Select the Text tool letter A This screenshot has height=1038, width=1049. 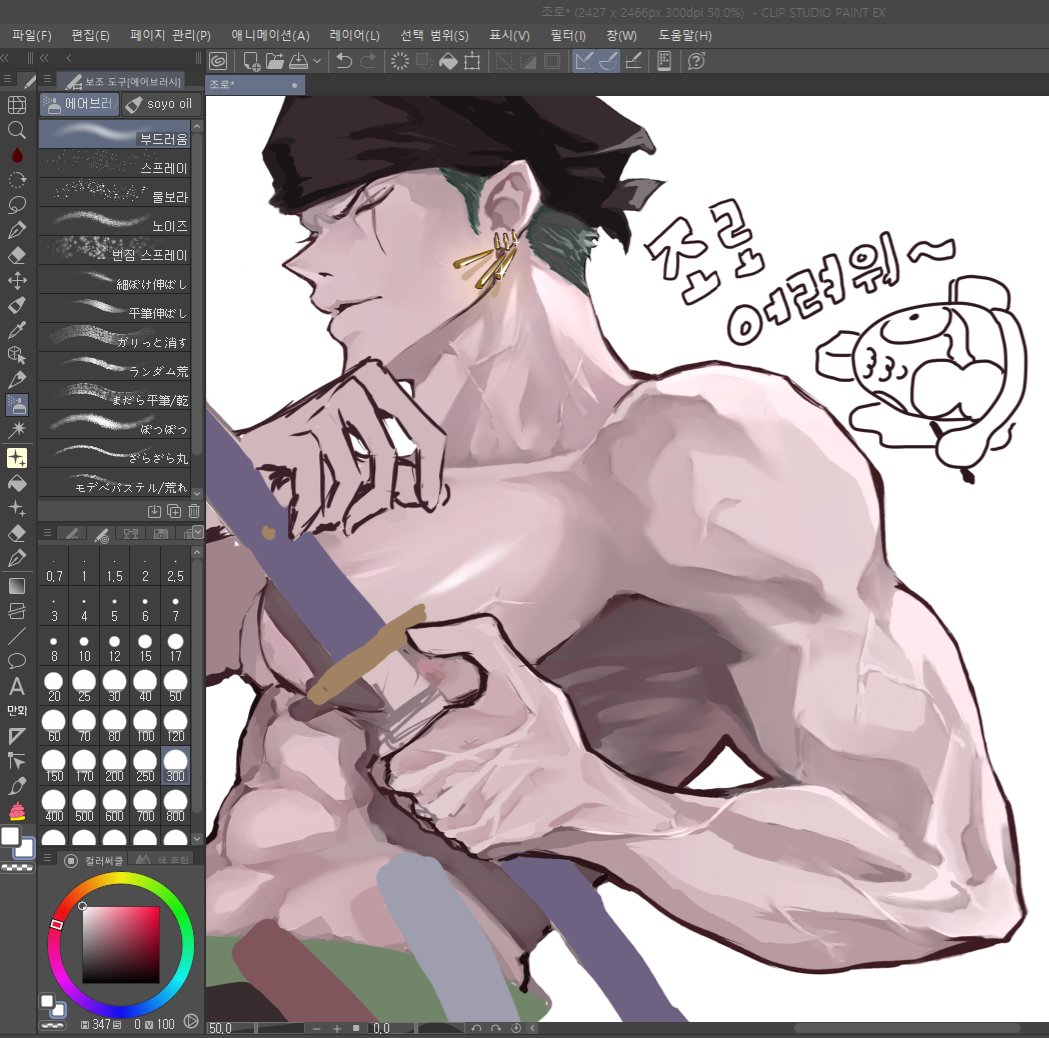tap(17, 687)
